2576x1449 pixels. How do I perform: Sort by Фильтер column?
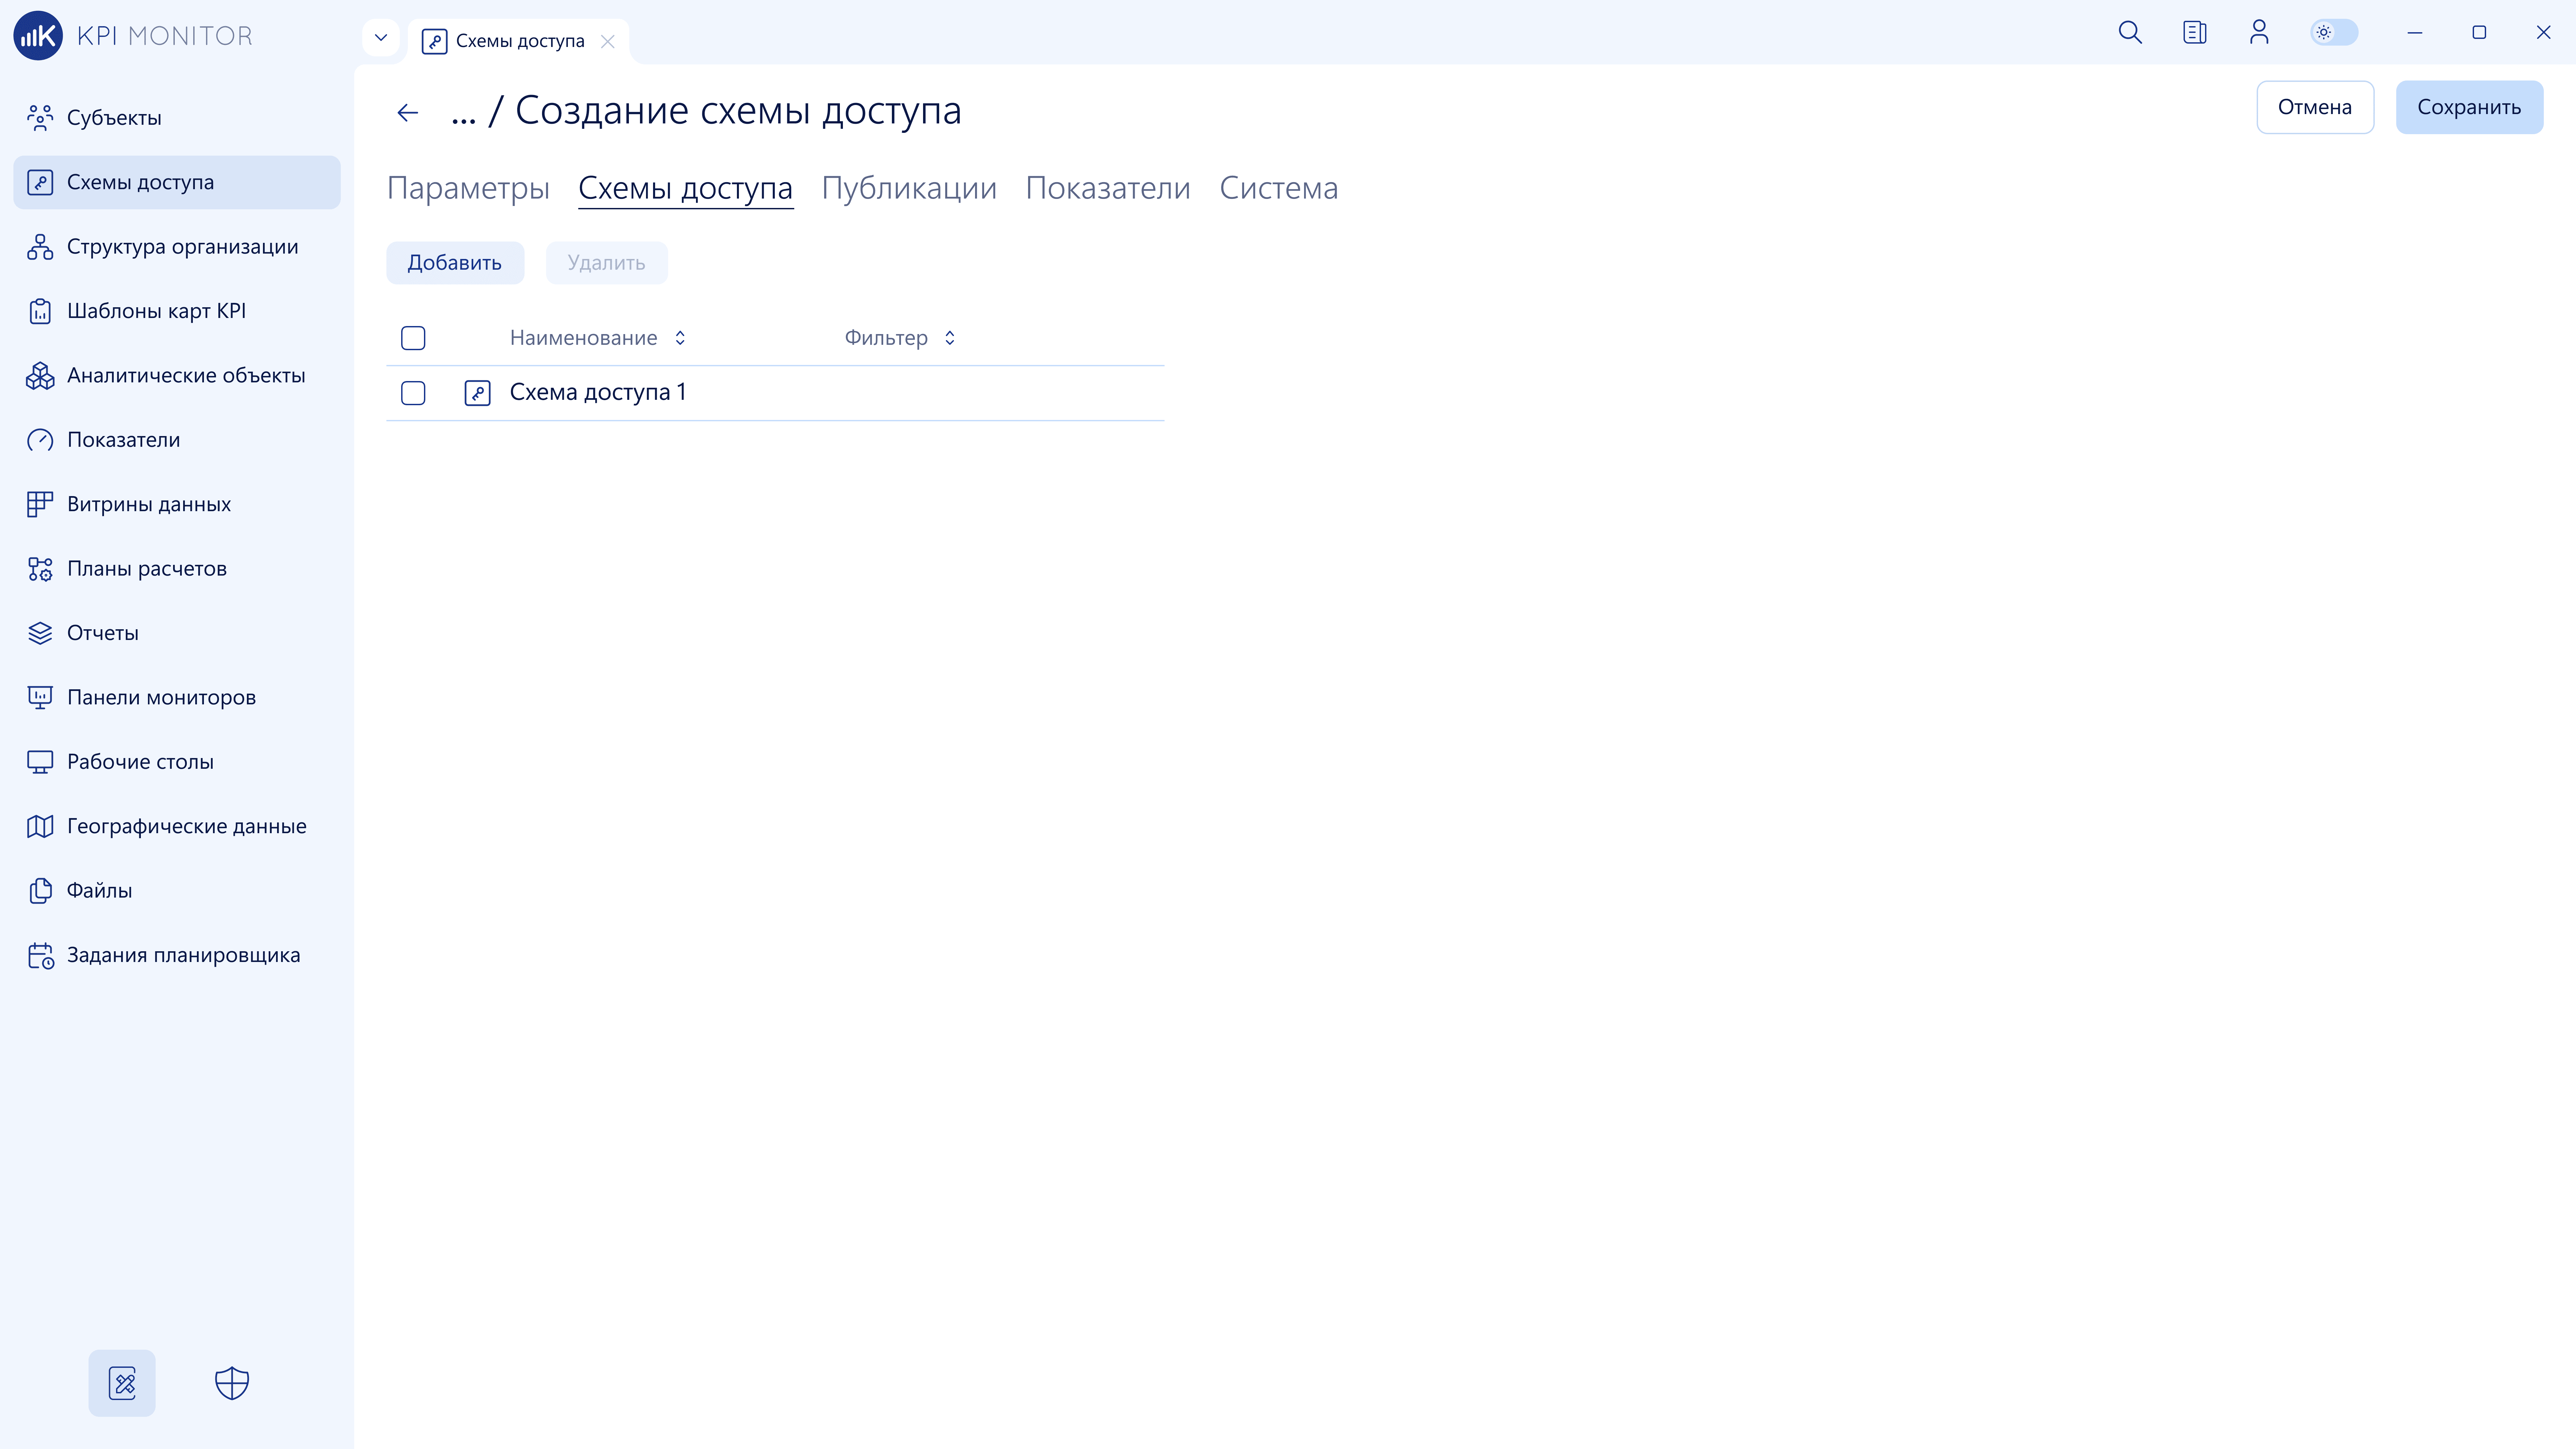pyautogui.click(x=950, y=338)
